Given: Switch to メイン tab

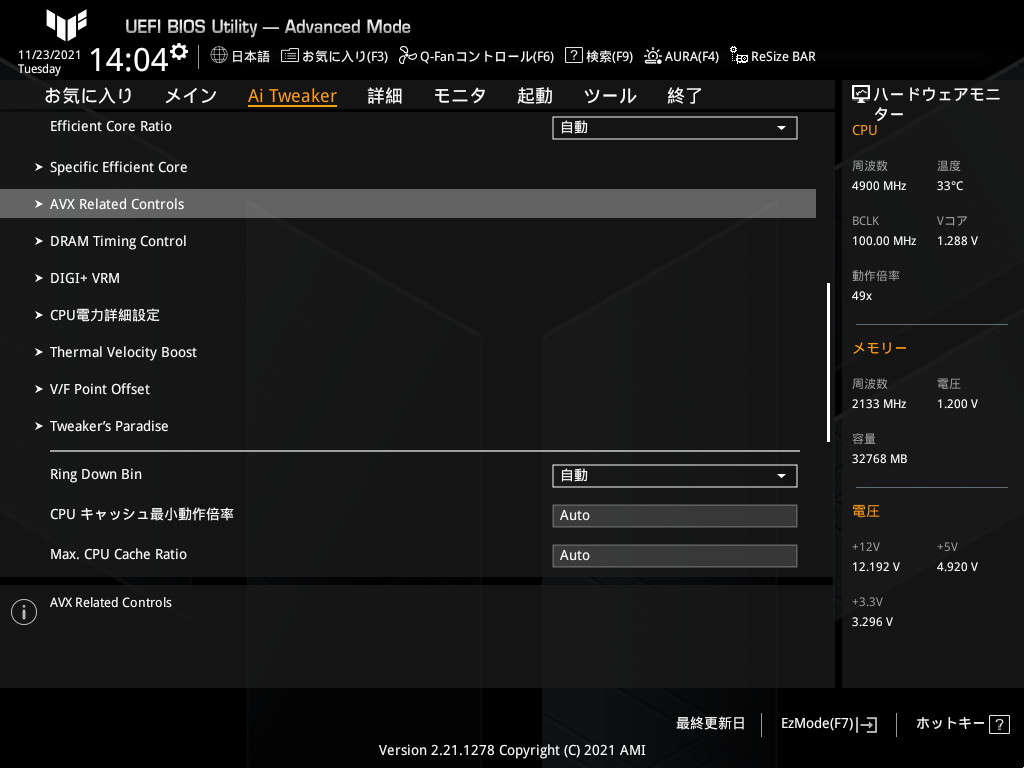Looking at the screenshot, I should coord(191,96).
